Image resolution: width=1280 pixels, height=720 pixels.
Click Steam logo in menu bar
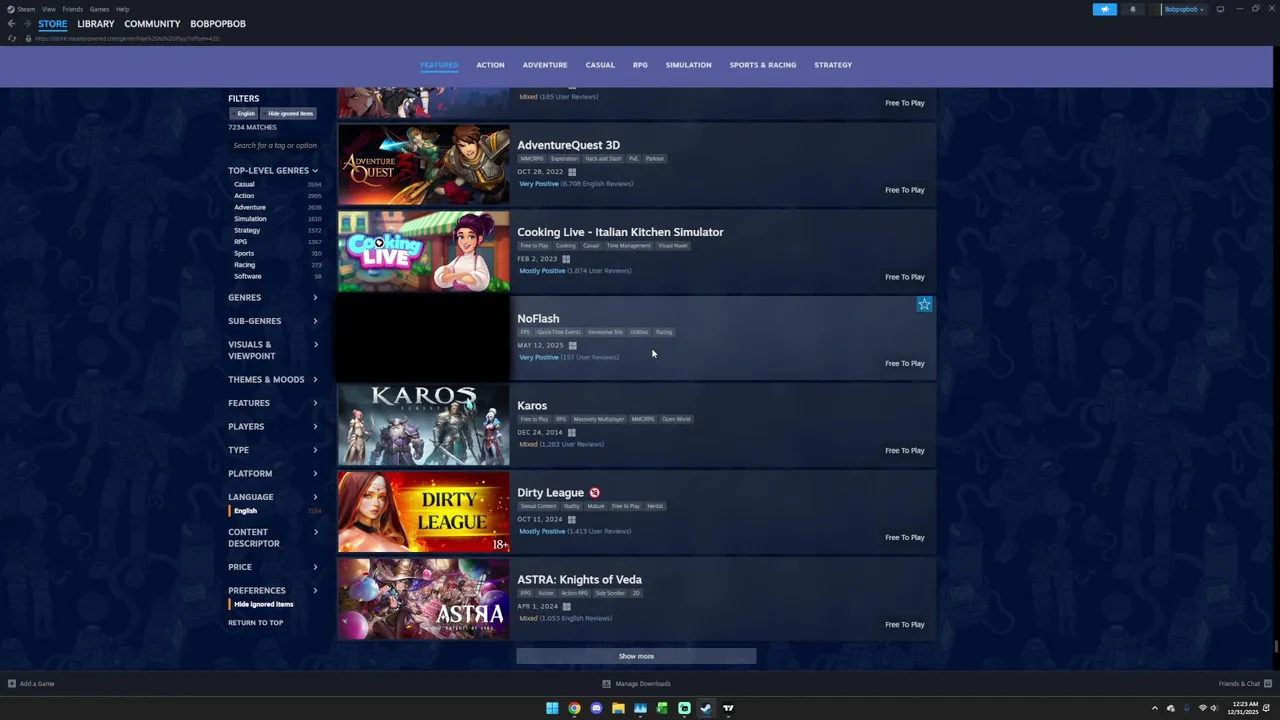[12, 9]
